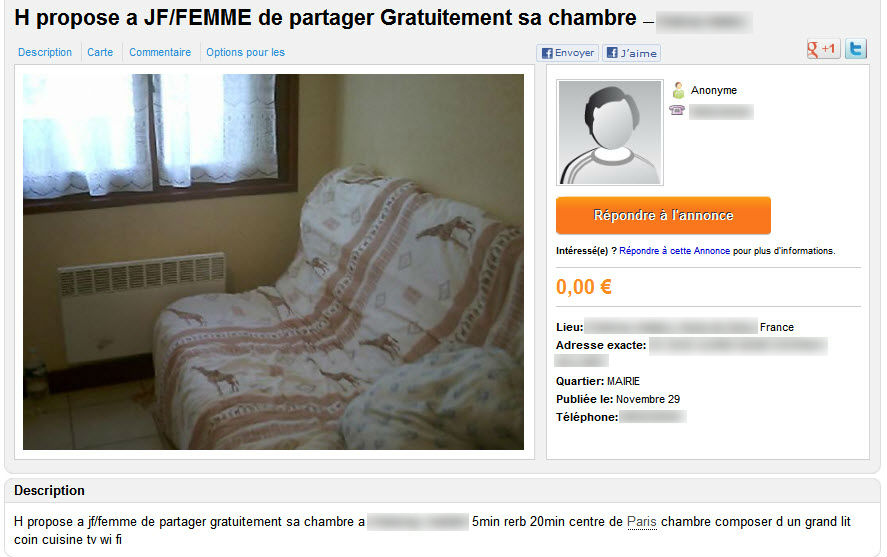This screenshot has width=887, height=557.
Task: Open the Commentaire tab
Action: click(160, 52)
